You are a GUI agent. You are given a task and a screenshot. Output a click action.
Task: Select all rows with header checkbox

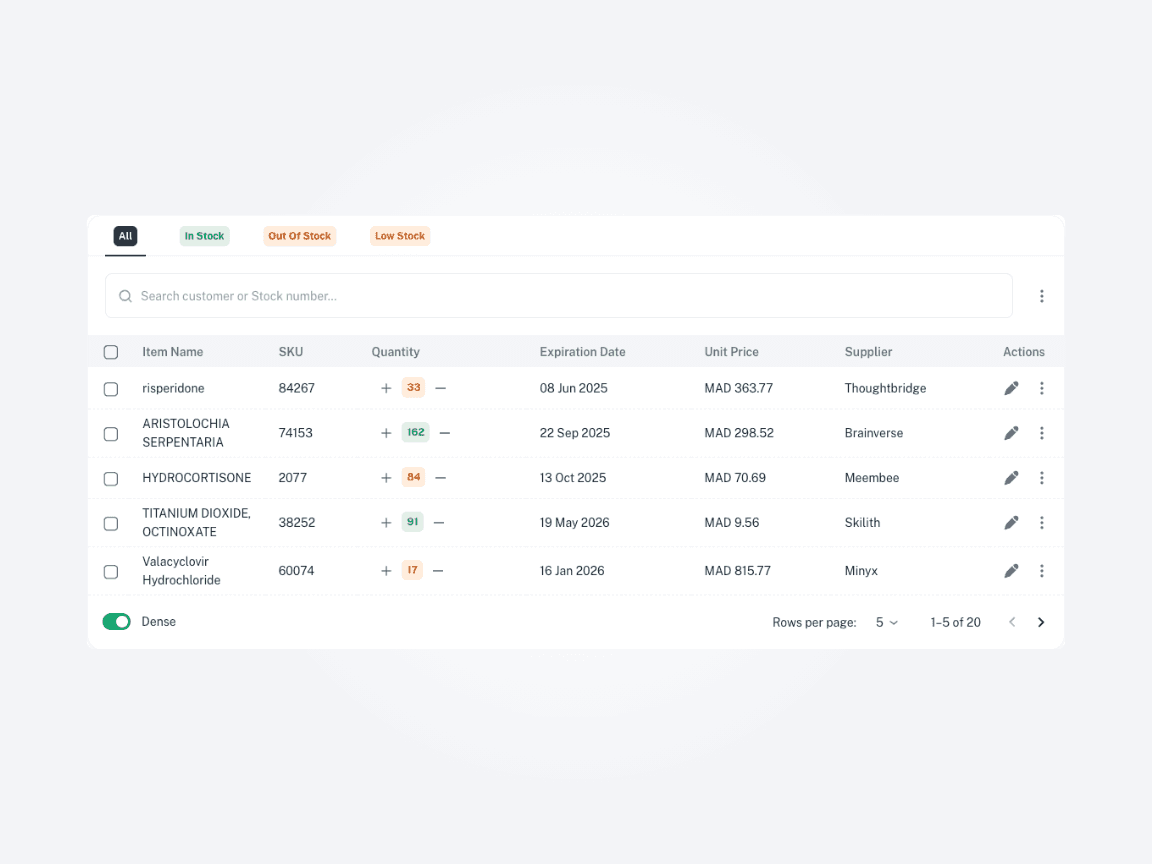point(111,352)
